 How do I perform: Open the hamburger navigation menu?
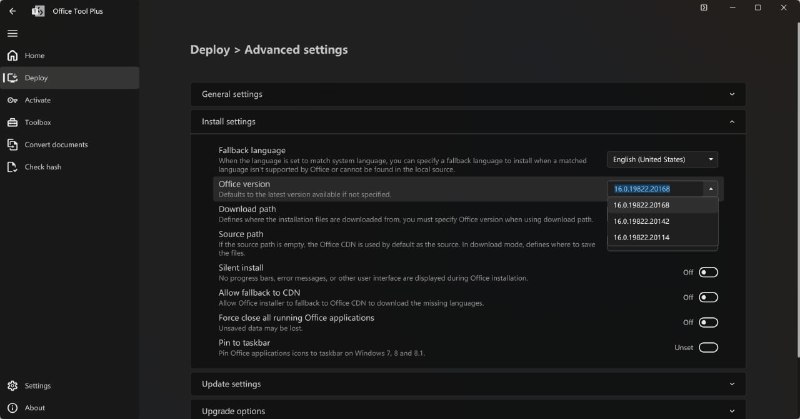[13, 34]
